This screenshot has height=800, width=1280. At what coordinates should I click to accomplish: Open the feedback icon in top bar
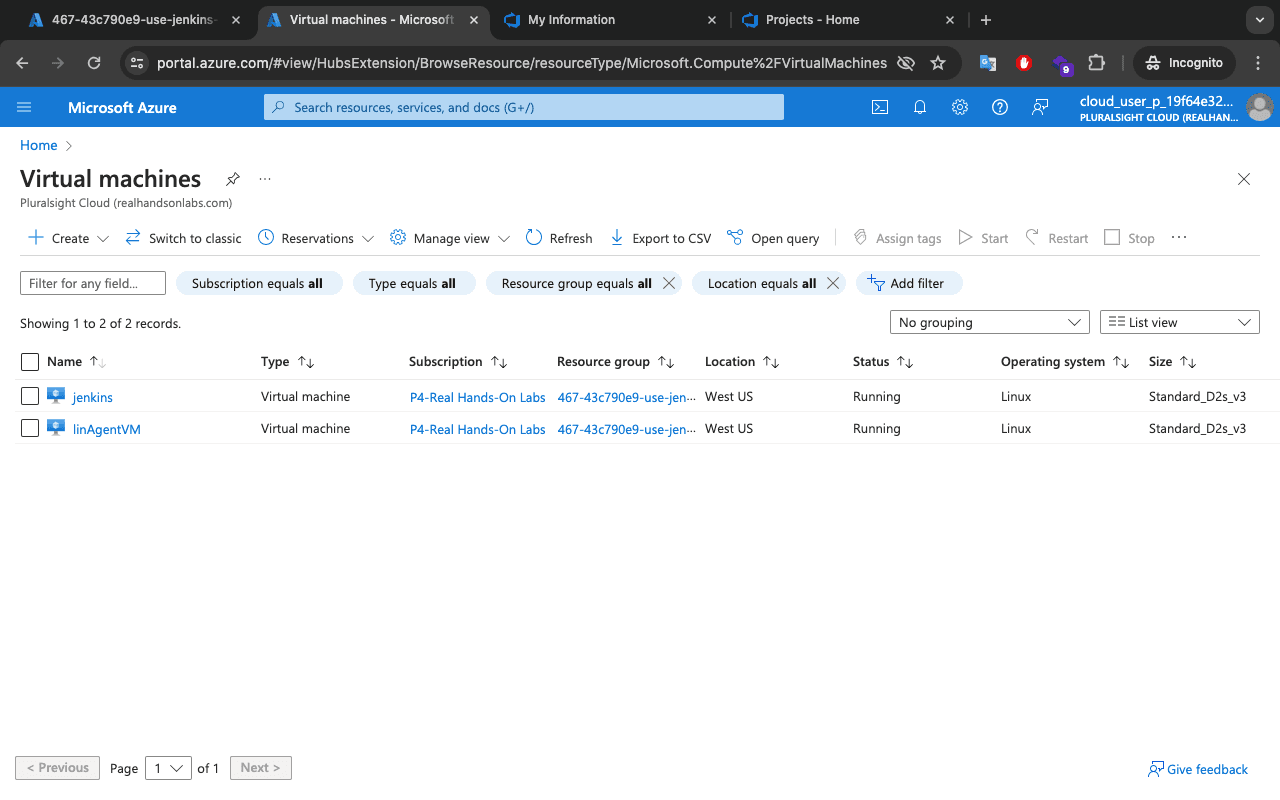[1040, 107]
